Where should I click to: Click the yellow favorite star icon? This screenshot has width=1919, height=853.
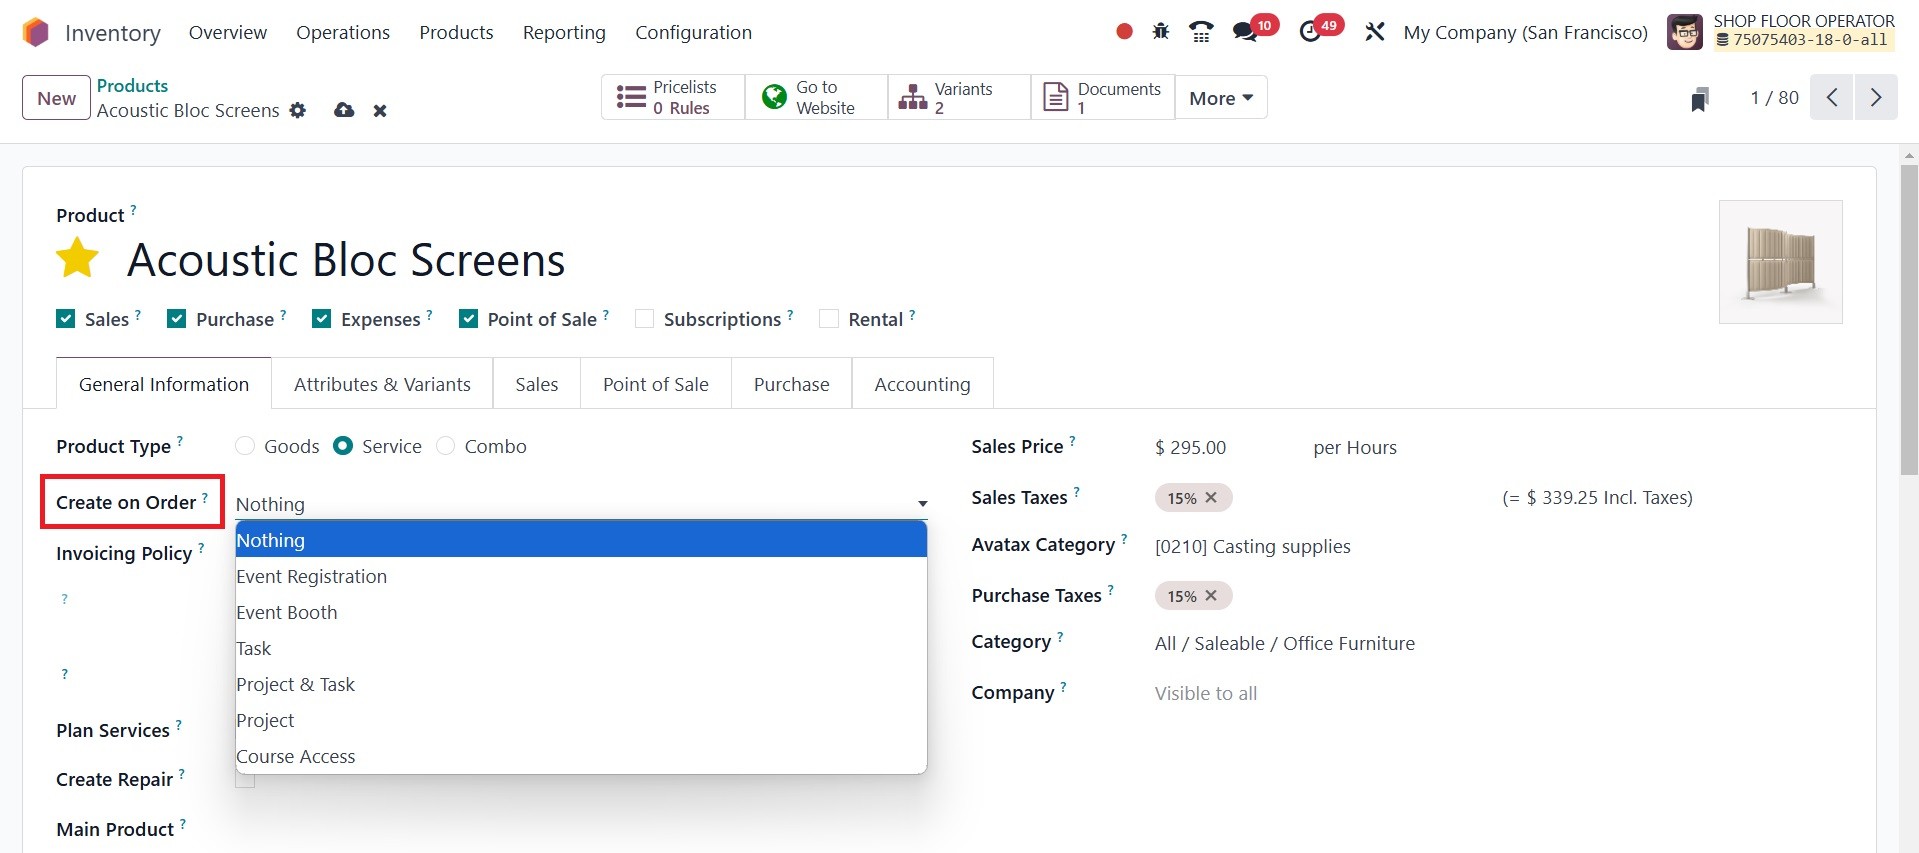click(x=77, y=259)
